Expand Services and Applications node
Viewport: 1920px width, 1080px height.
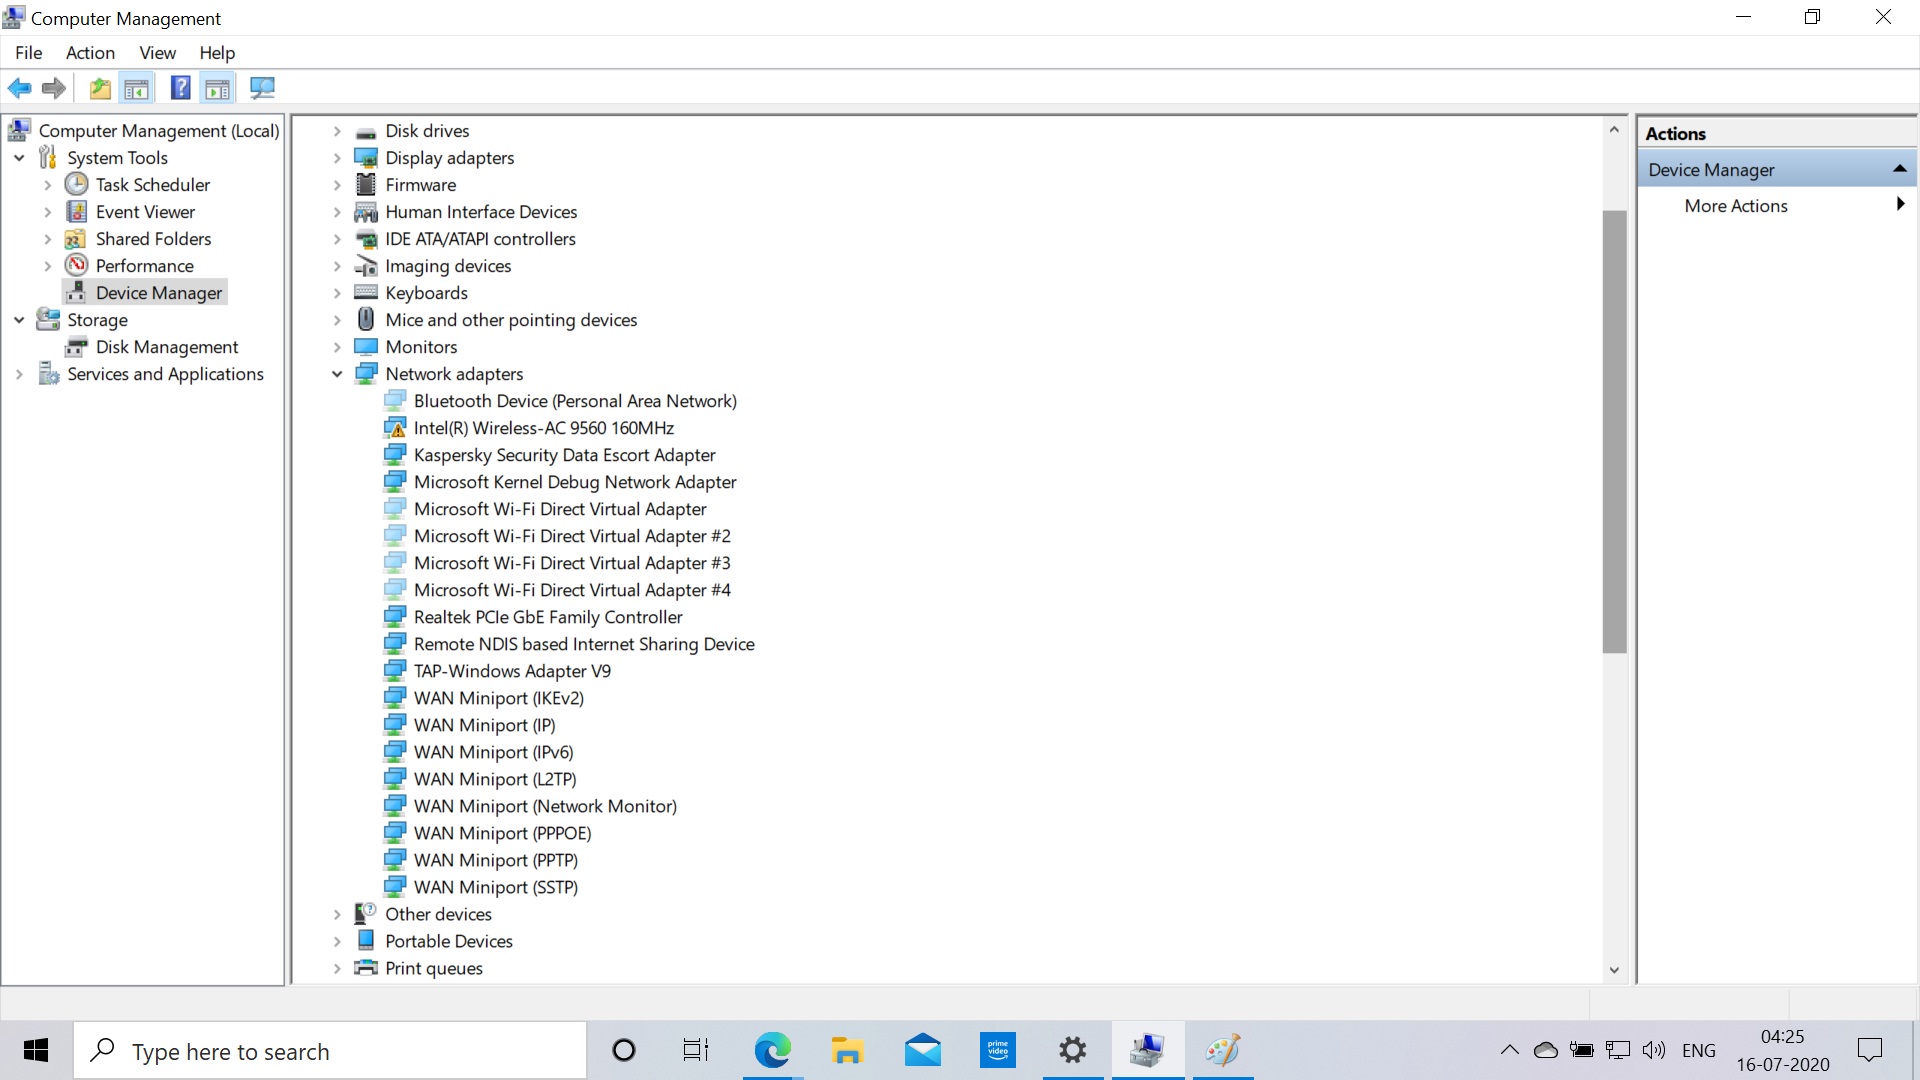coord(19,374)
